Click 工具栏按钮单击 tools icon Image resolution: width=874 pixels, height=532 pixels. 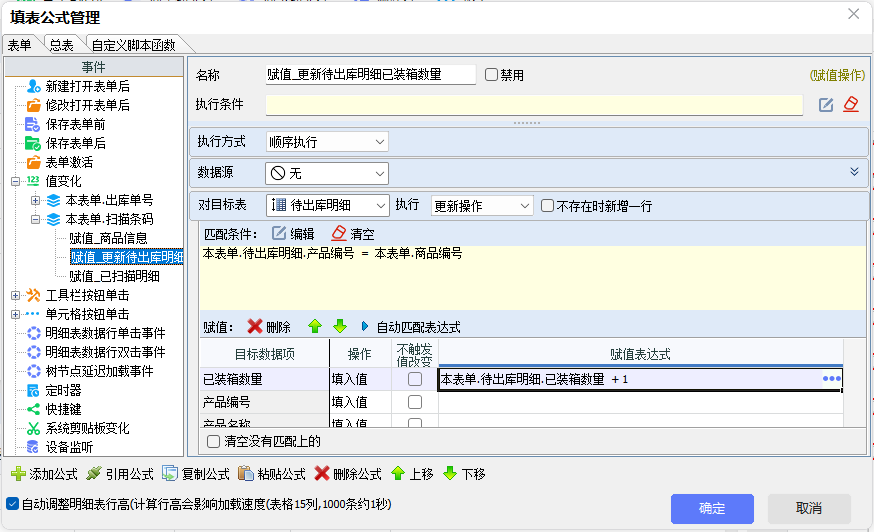click(x=33, y=295)
